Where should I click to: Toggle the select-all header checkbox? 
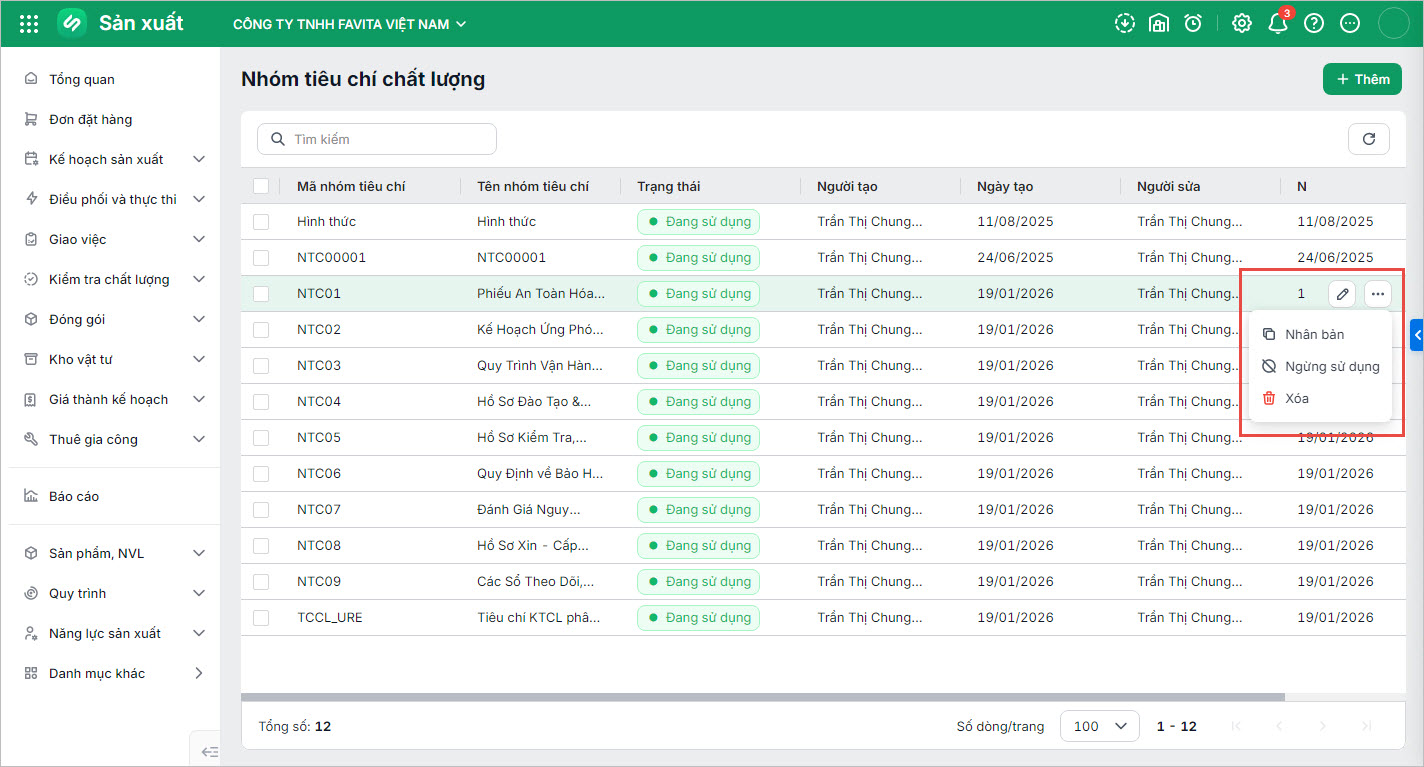(261, 186)
